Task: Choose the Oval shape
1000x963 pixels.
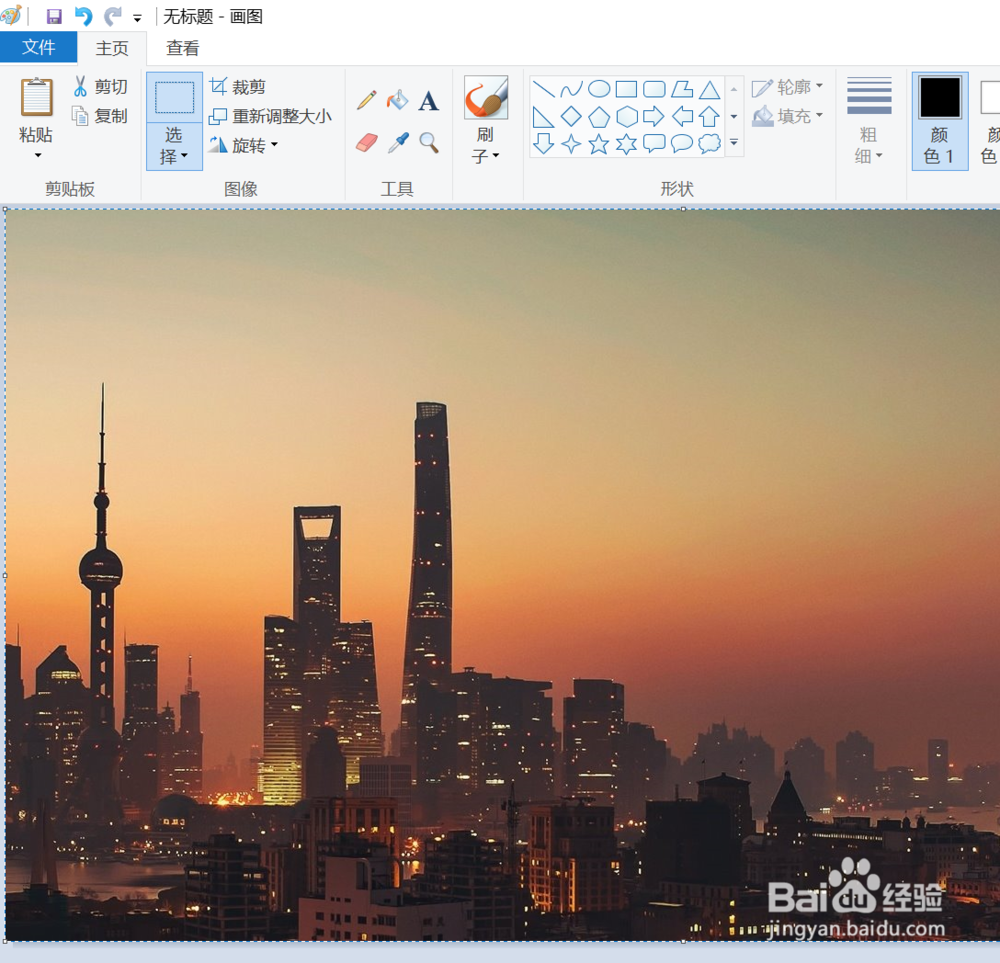Action: click(597, 88)
